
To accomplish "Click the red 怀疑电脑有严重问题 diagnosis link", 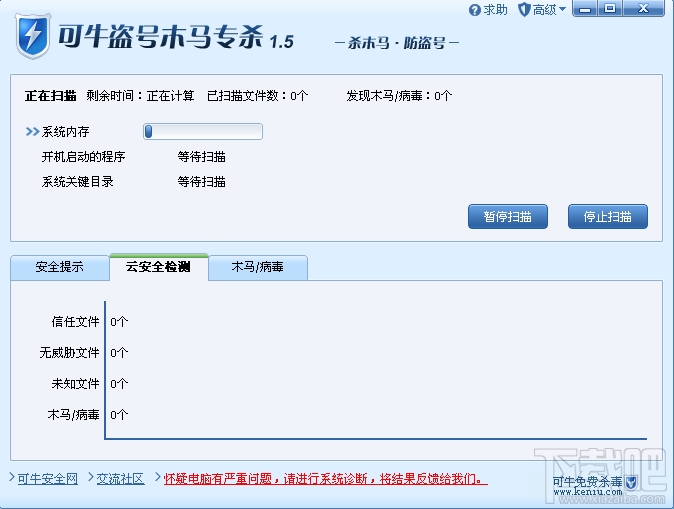I will click(325, 478).
